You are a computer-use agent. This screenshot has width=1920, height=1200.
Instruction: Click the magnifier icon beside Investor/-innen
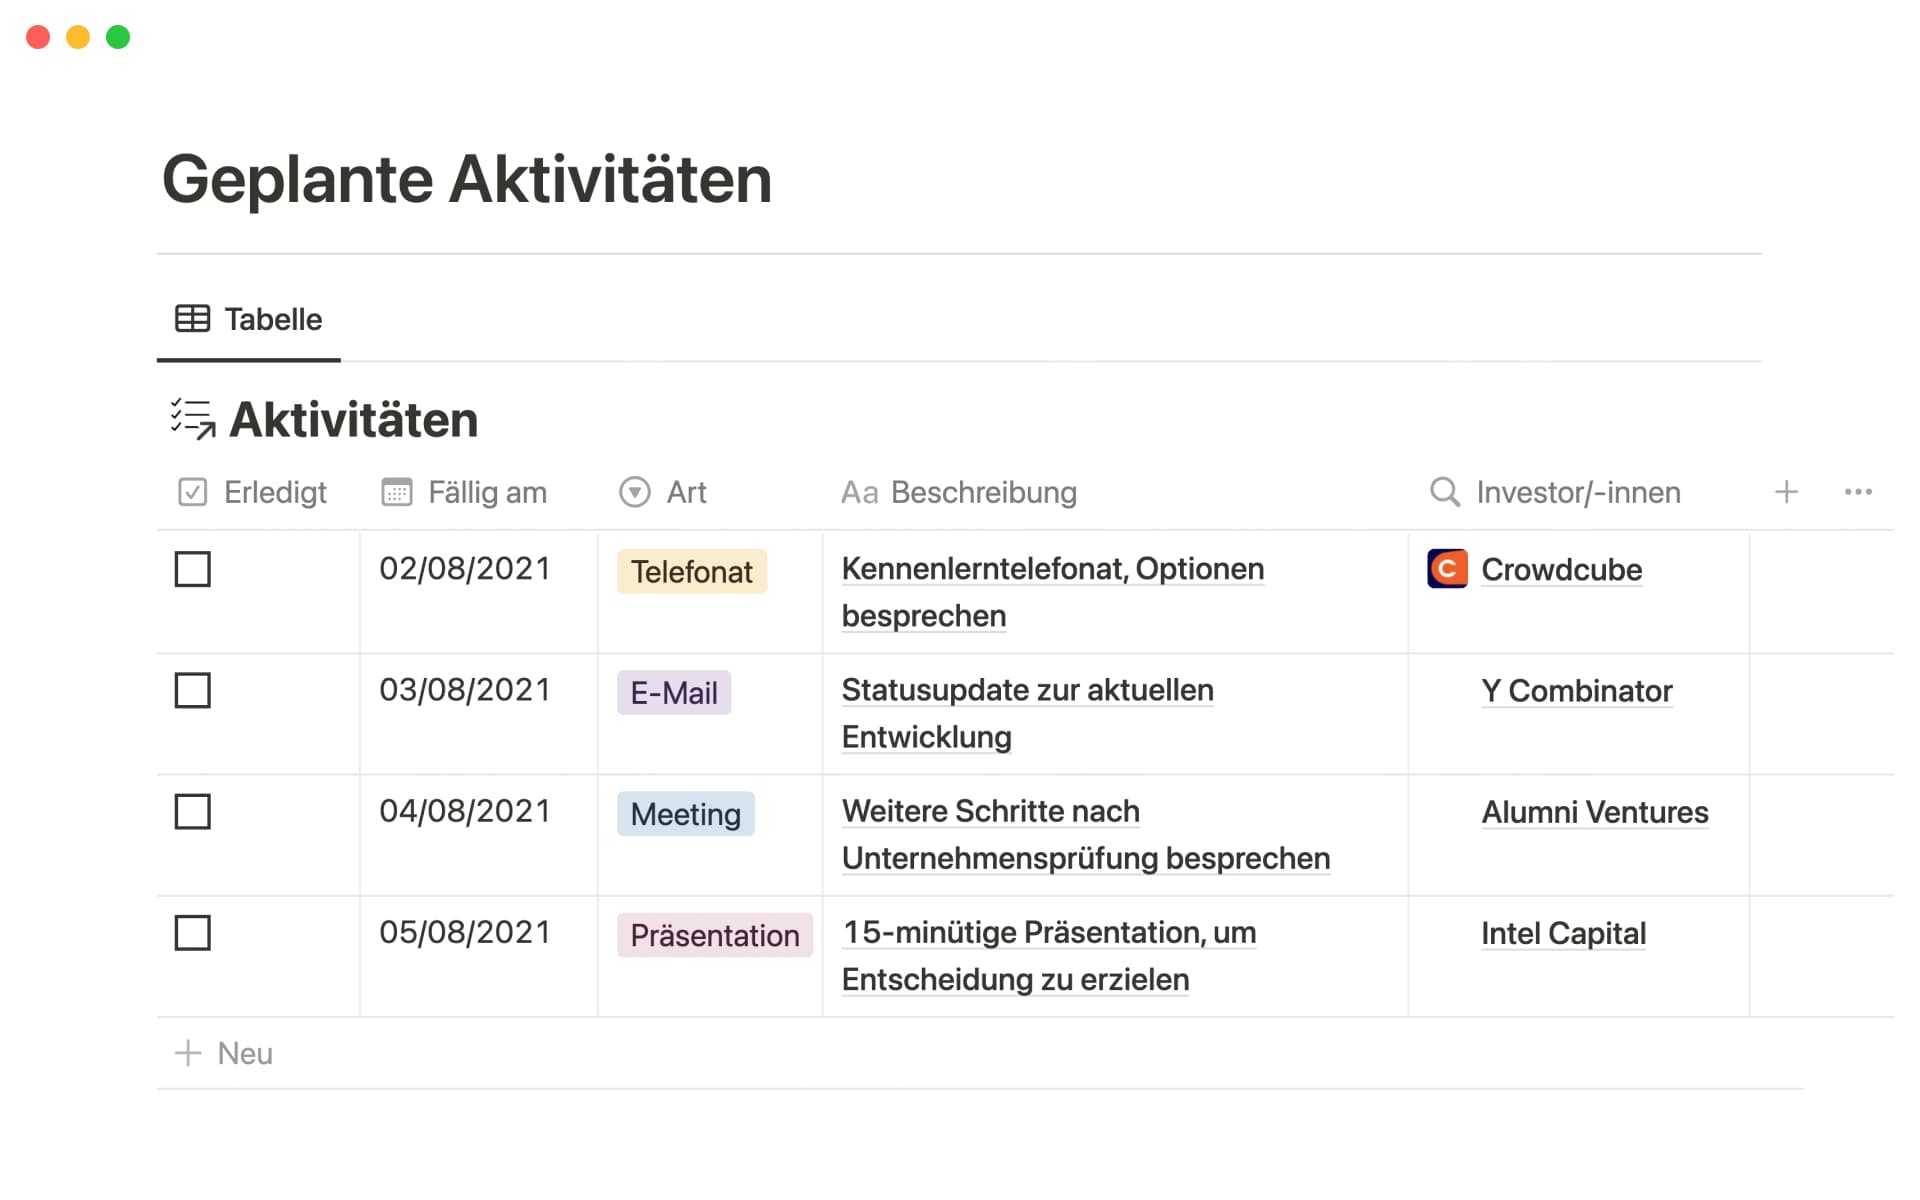(x=1444, y=492)
